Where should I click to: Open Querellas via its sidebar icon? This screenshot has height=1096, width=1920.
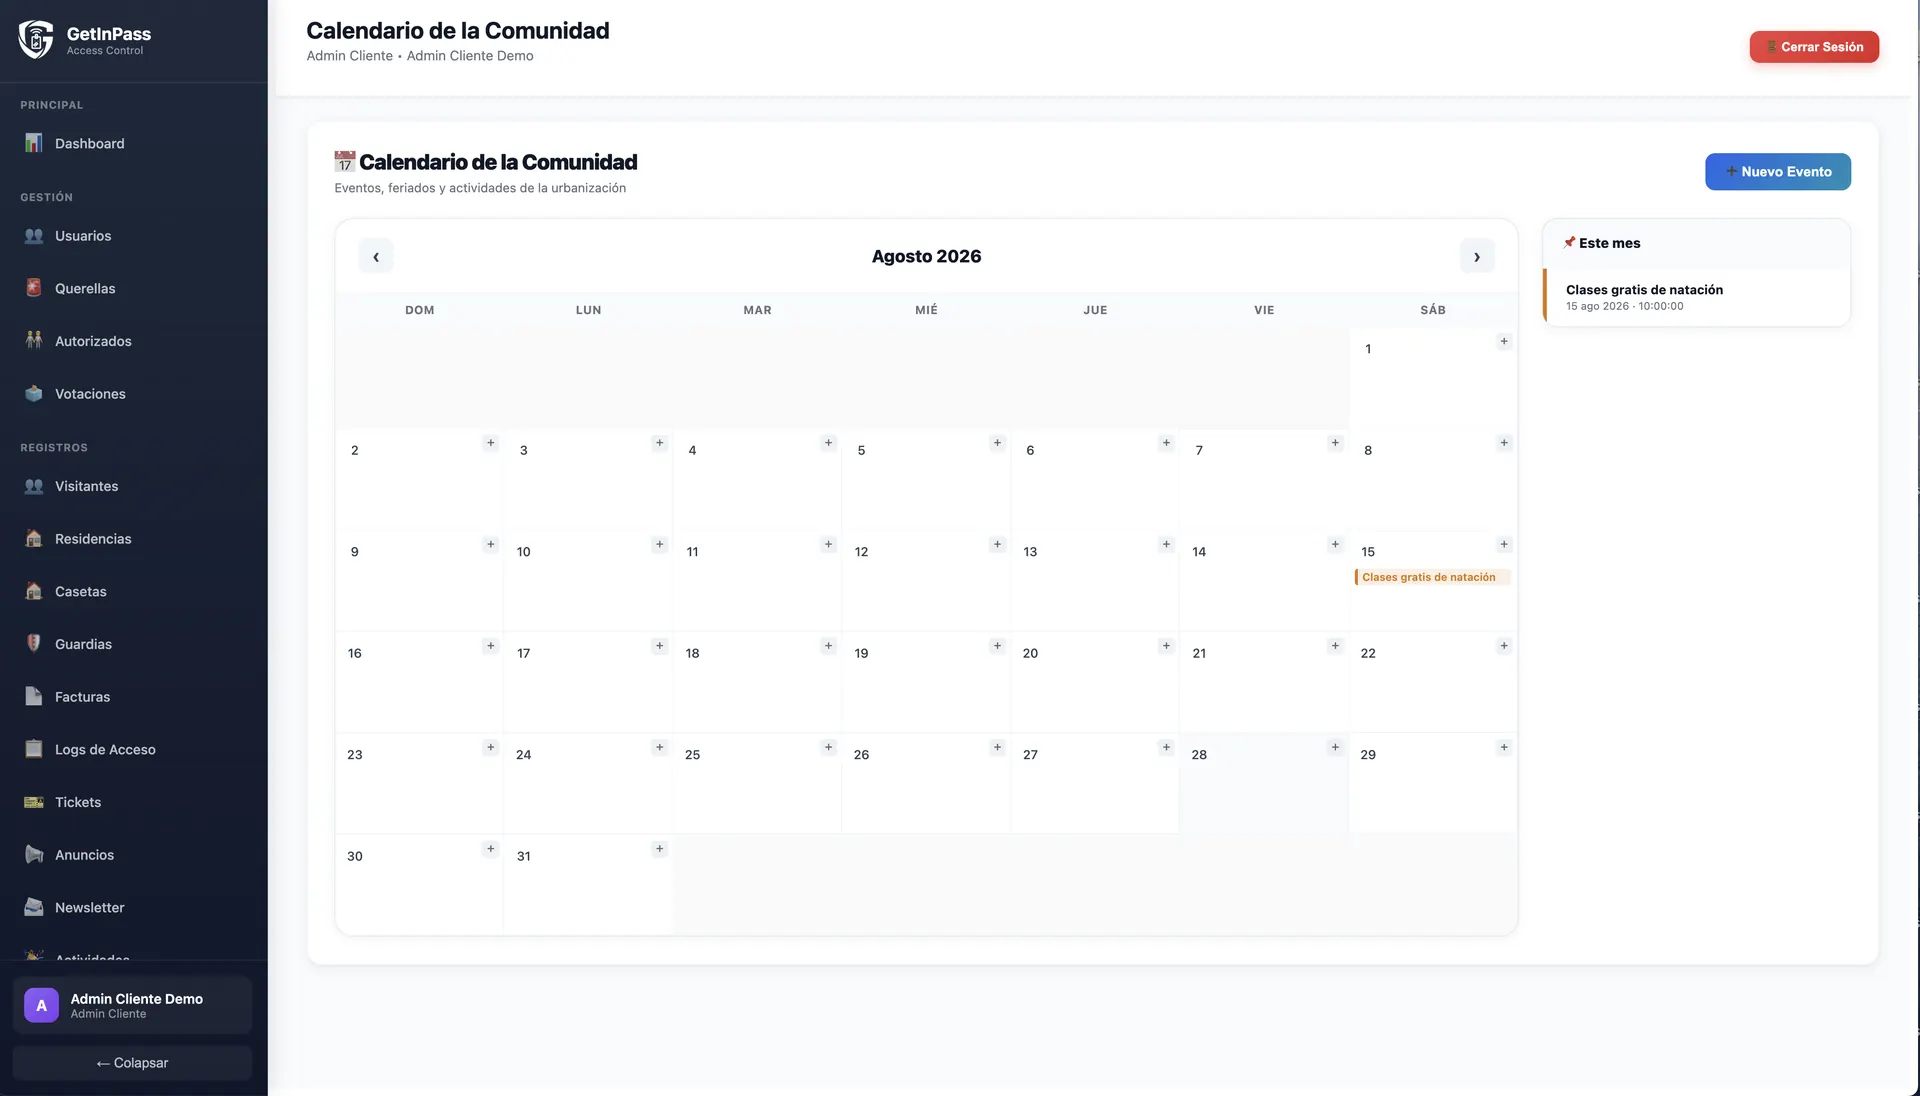tap(34, 288)
